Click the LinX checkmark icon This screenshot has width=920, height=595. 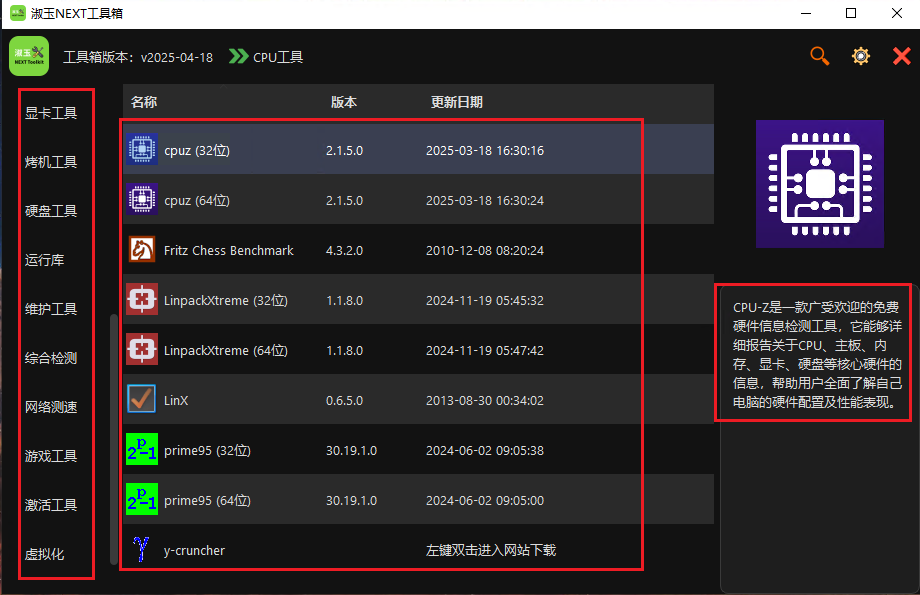click(142, 400)
